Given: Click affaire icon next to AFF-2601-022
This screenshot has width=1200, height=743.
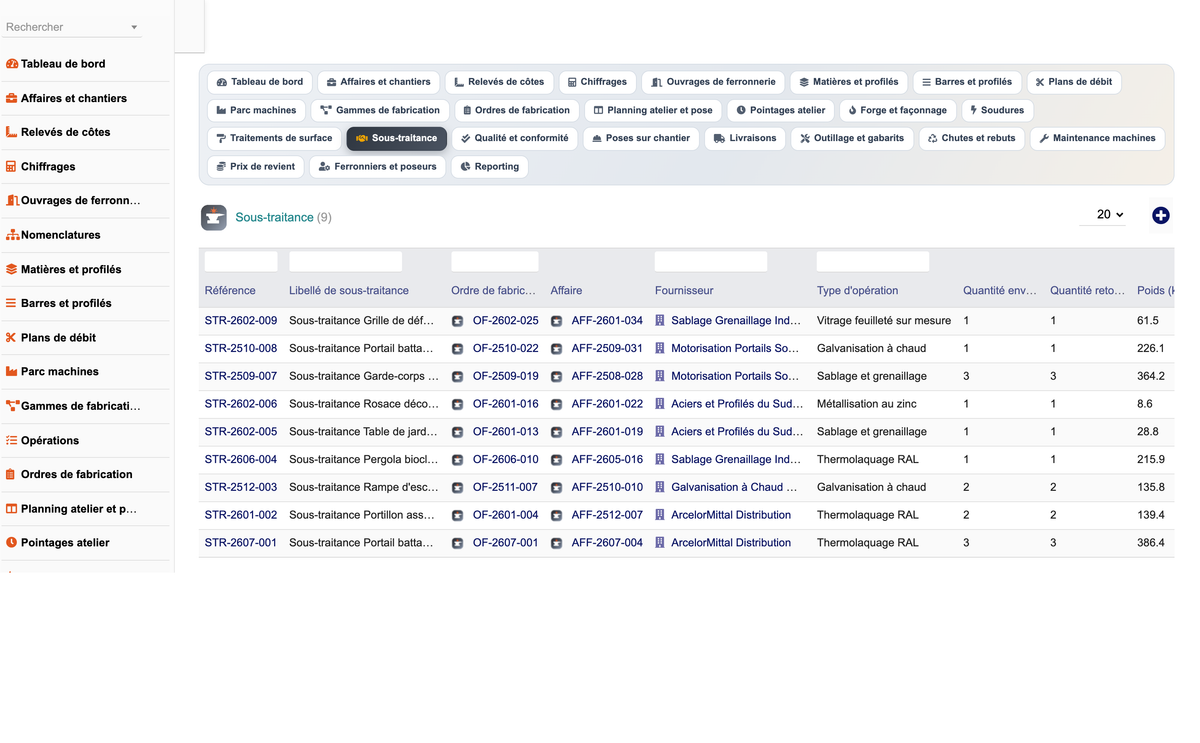Looking at the screenshot, I should click(557, 405).
